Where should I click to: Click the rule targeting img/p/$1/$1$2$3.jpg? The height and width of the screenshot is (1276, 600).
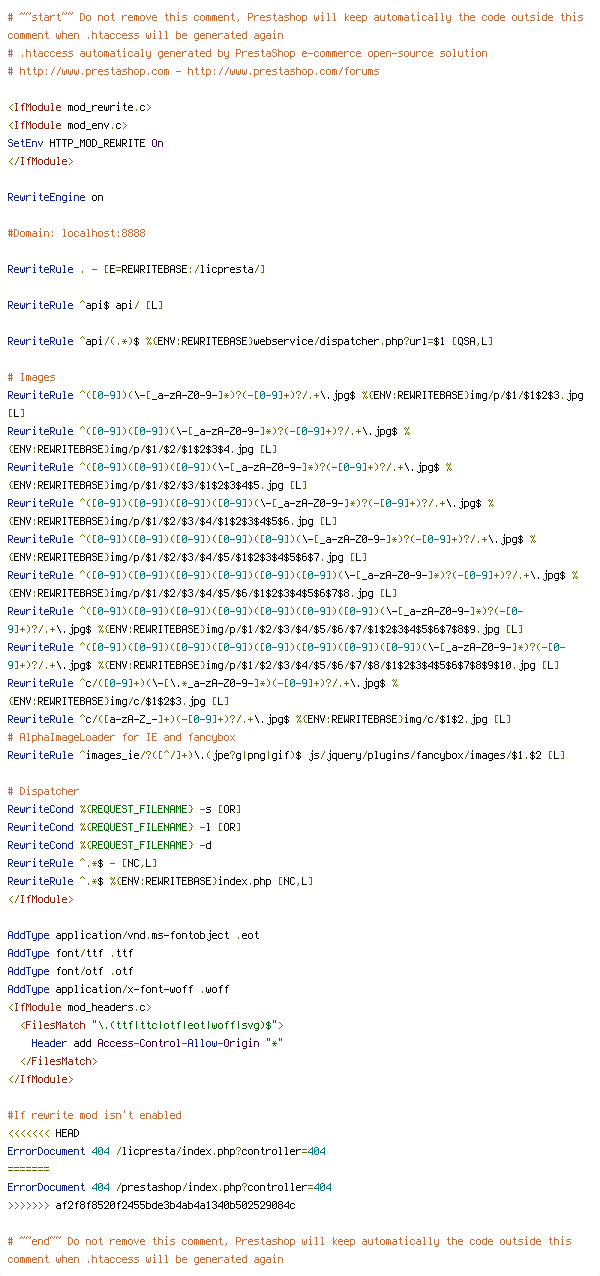click(295, 404)
